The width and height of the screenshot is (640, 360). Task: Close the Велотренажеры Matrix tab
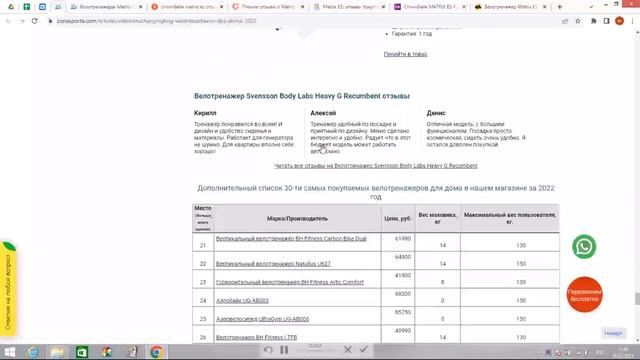coord(141,7)
